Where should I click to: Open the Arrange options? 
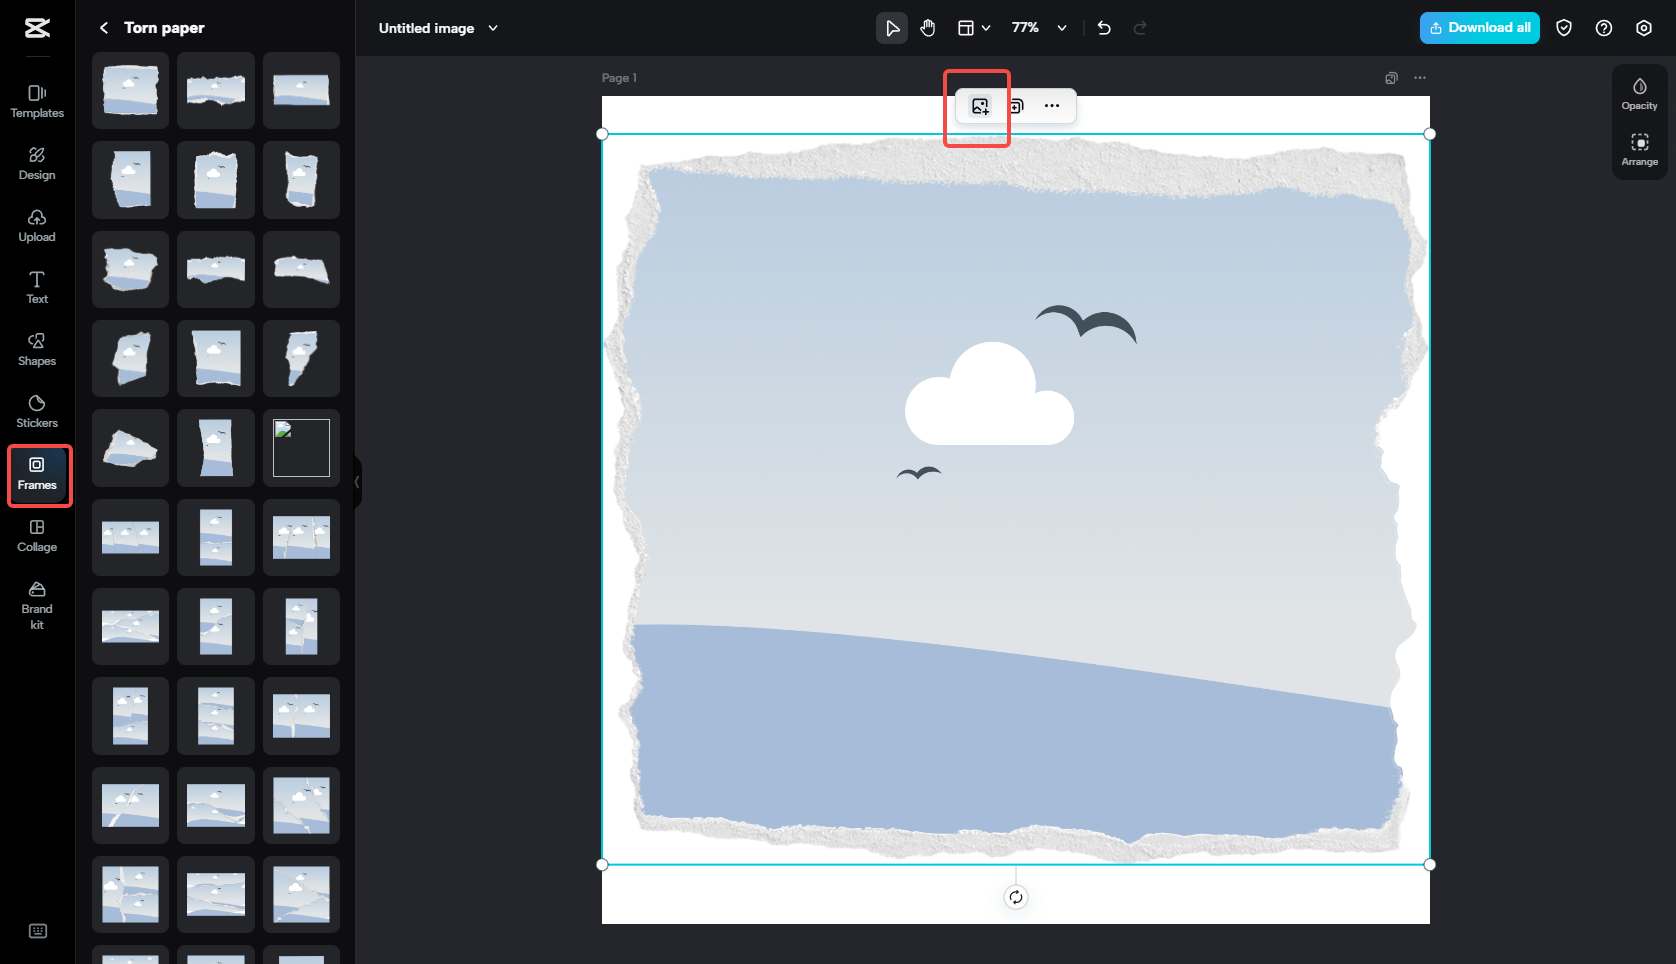coord(1639,150)
